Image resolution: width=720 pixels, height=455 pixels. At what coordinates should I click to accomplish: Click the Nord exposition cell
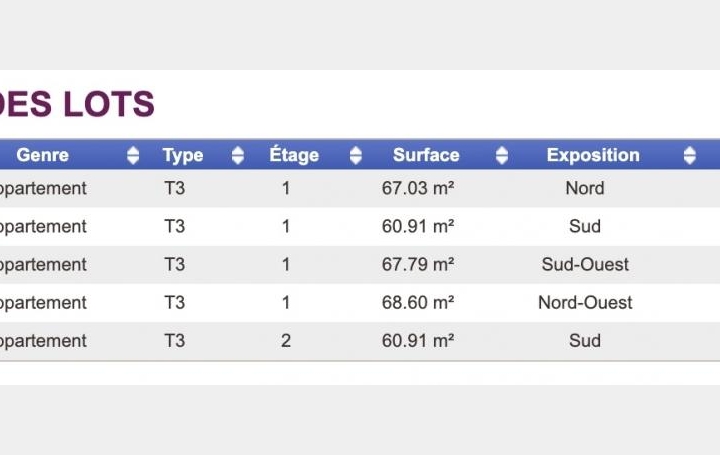click(x=585, y=188)
